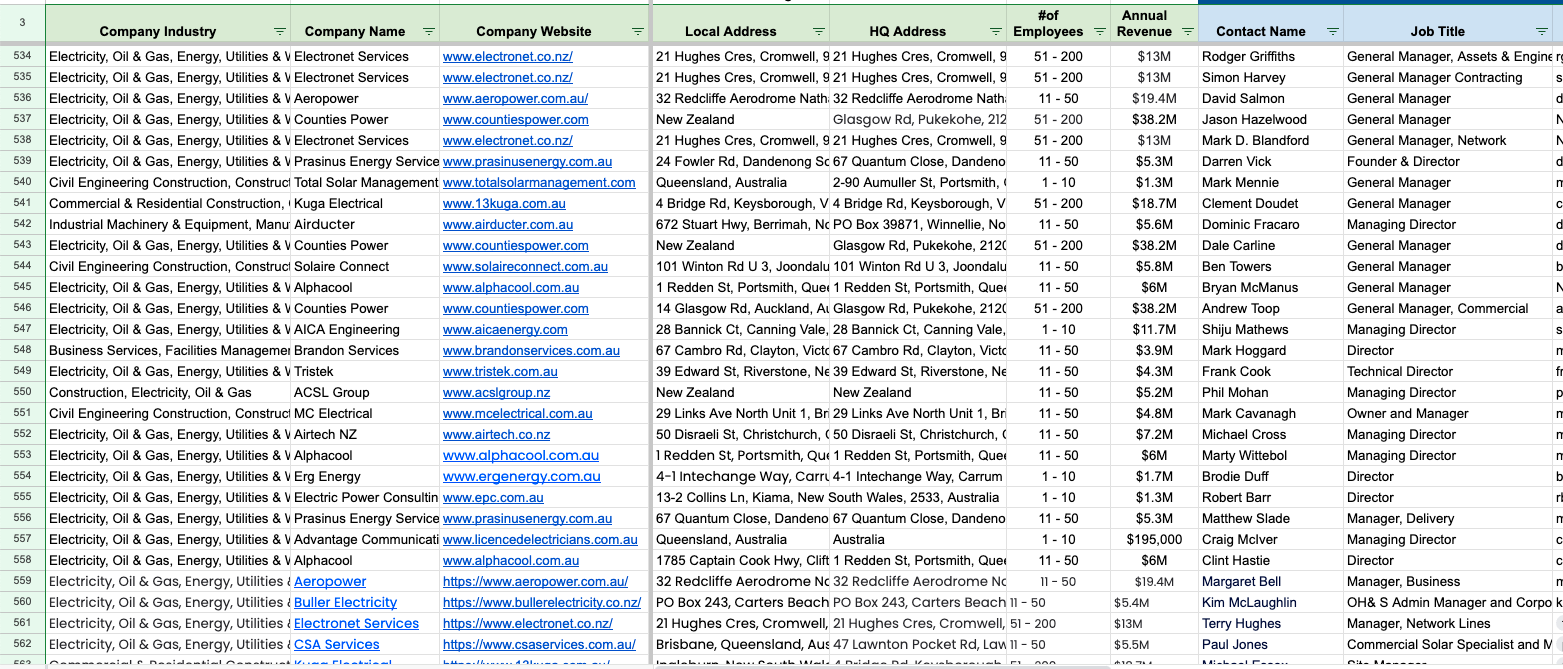The image size is (1563, 669).
Task: Select the Dominic Fracaro contact cell
Action: 1271,224
